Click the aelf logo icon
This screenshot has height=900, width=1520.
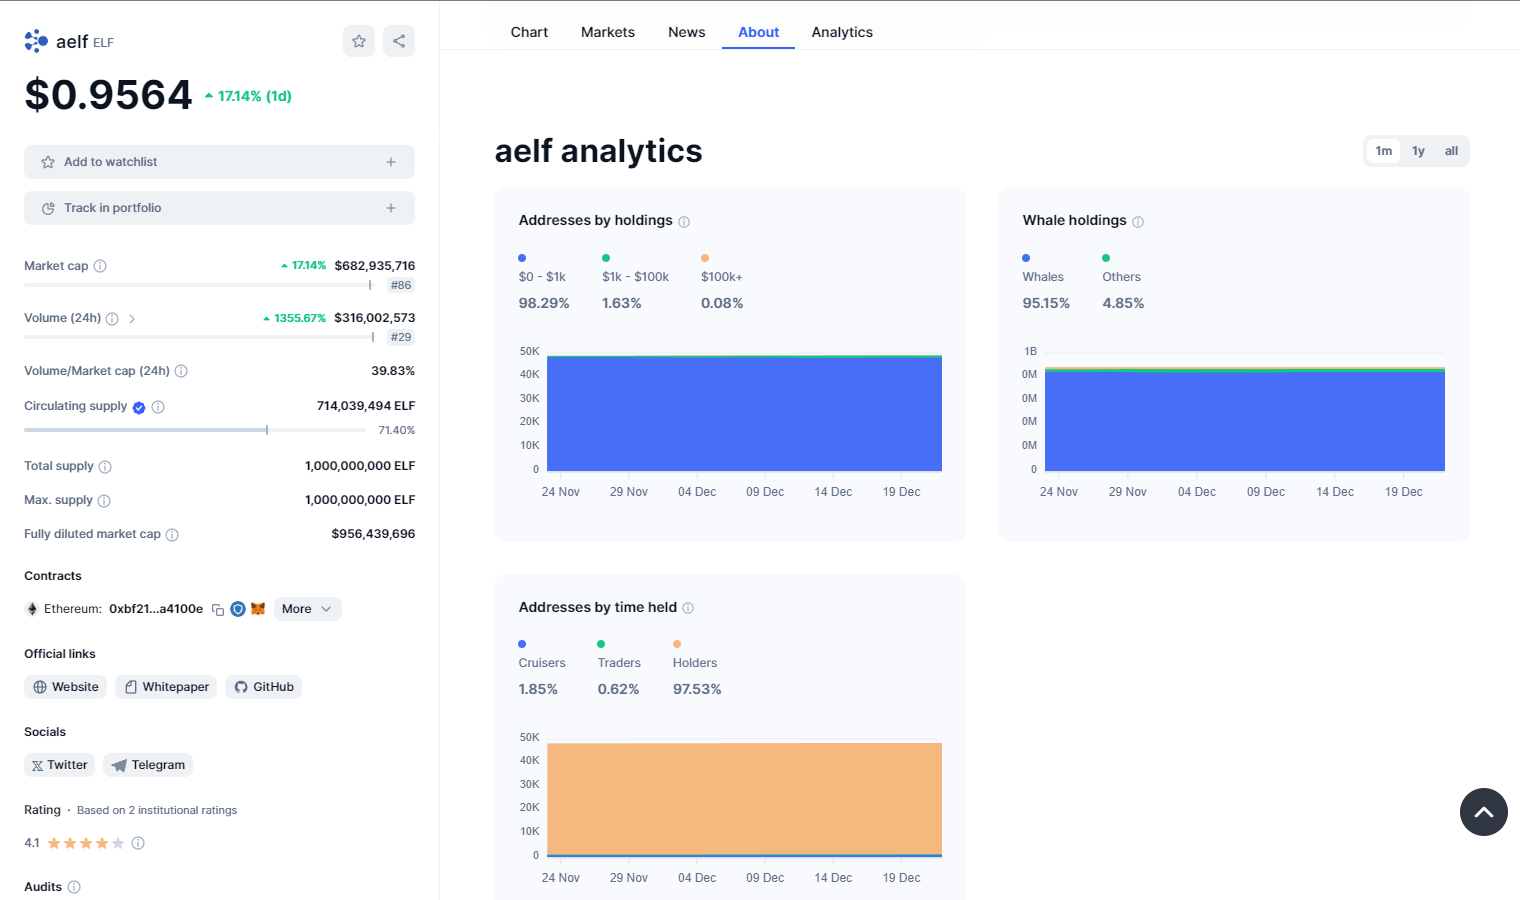pyautogui.click(x=36, y=41)
